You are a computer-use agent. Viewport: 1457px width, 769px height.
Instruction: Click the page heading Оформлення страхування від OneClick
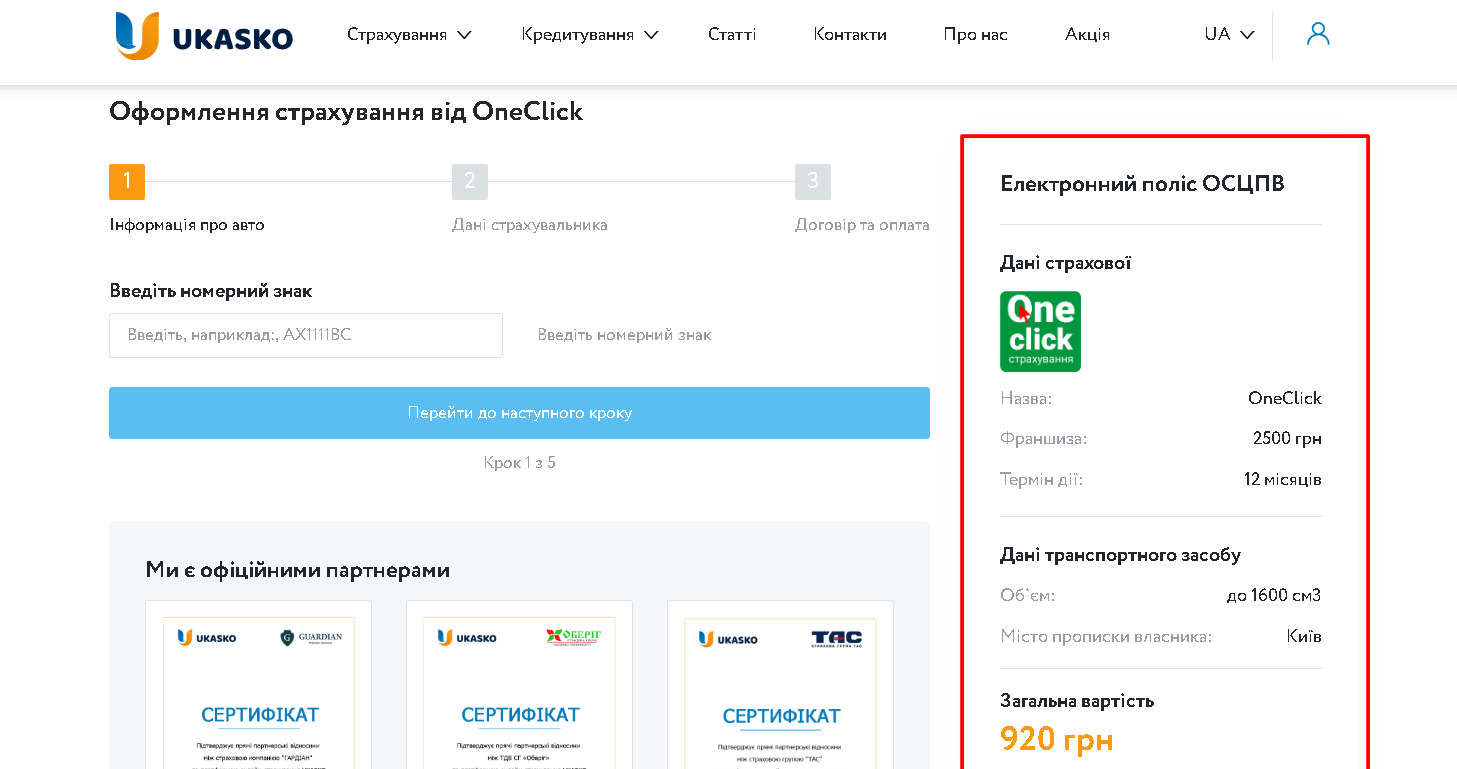(346, 111)
